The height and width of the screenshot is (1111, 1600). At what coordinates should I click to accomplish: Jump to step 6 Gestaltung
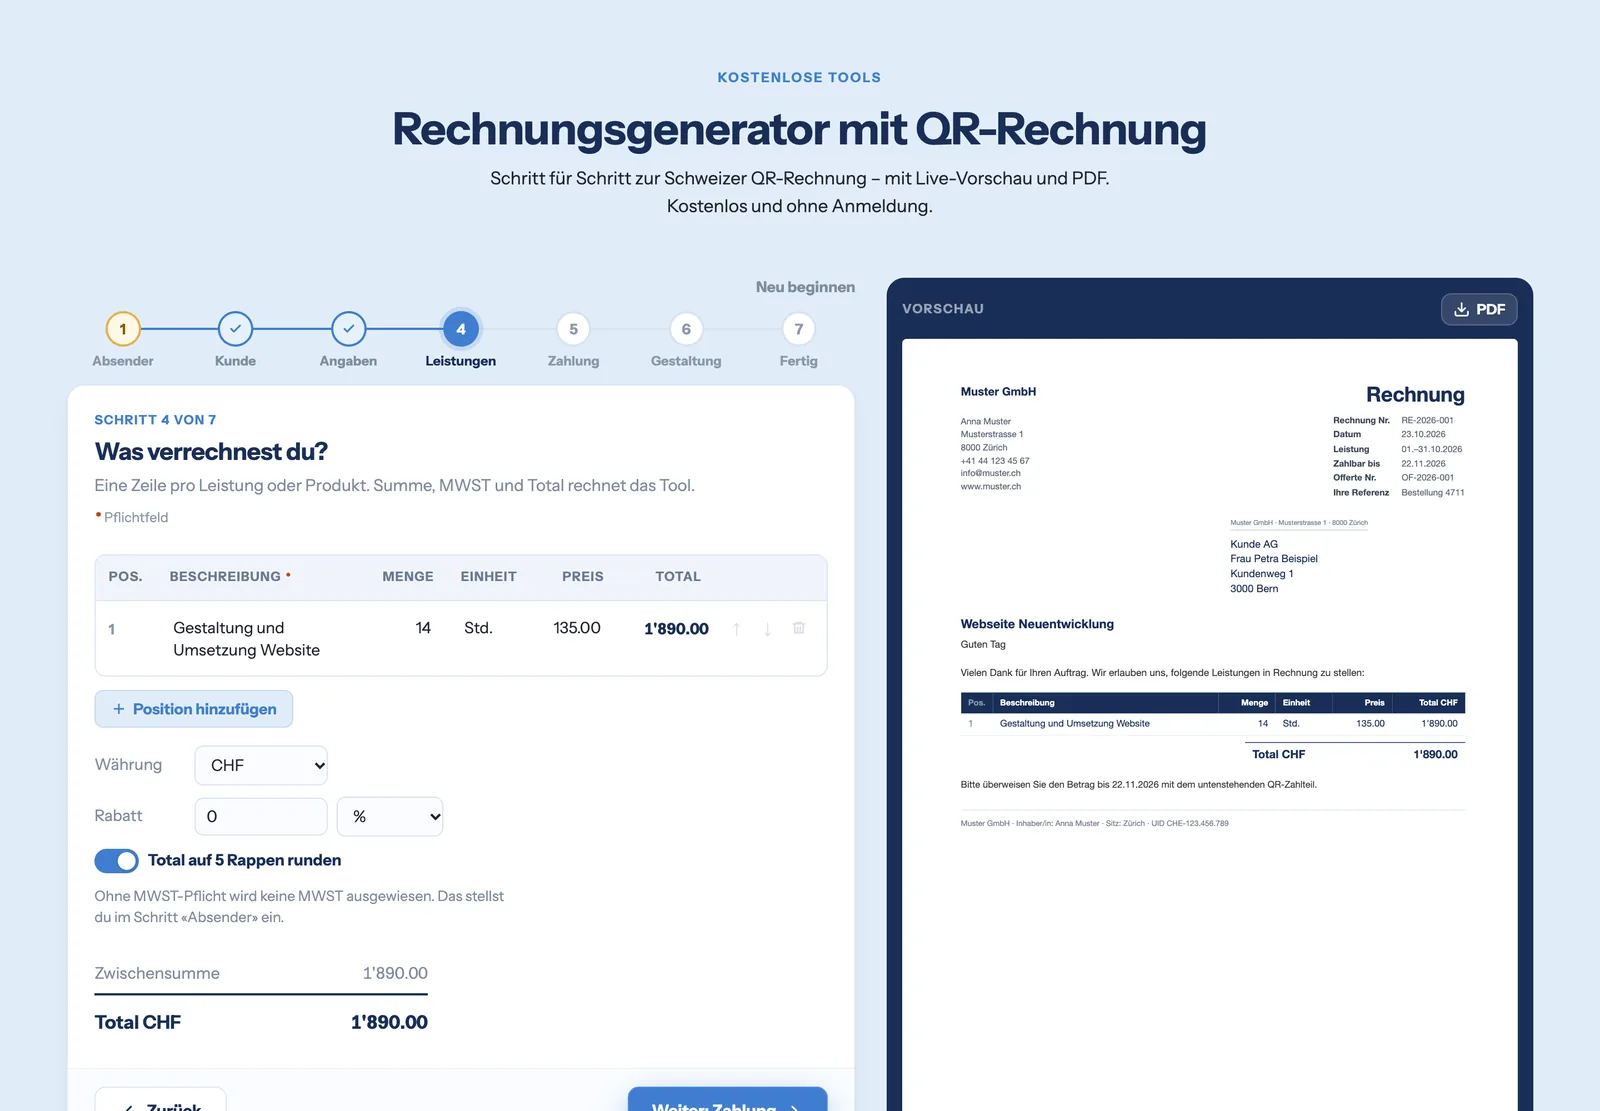click(x=686, y=329)
